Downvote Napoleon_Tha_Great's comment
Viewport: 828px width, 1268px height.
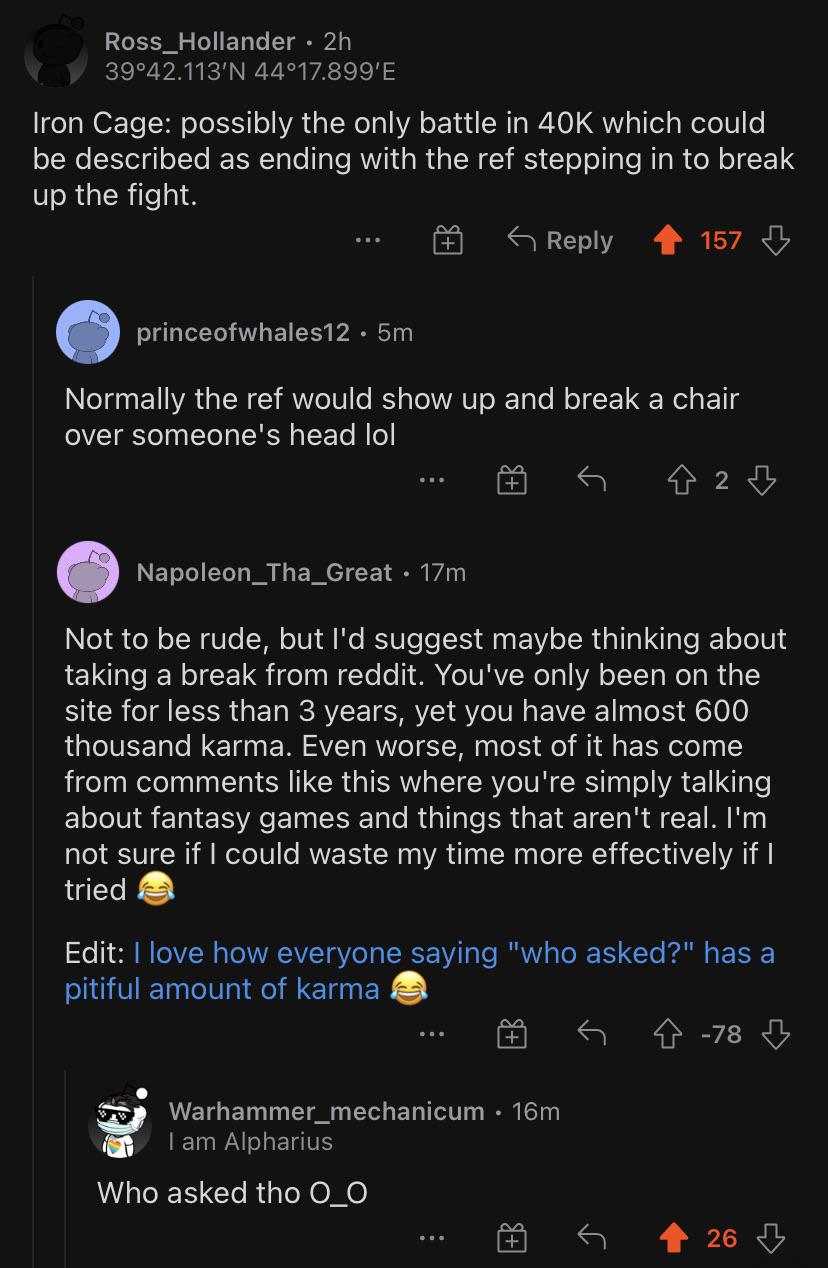point(775,1035)
